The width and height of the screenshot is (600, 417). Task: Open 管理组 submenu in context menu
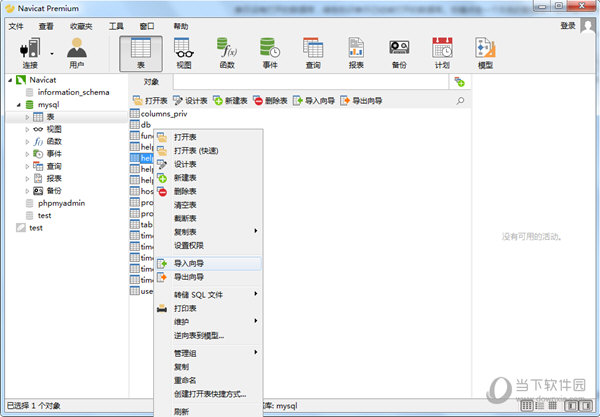coord(209,353)
